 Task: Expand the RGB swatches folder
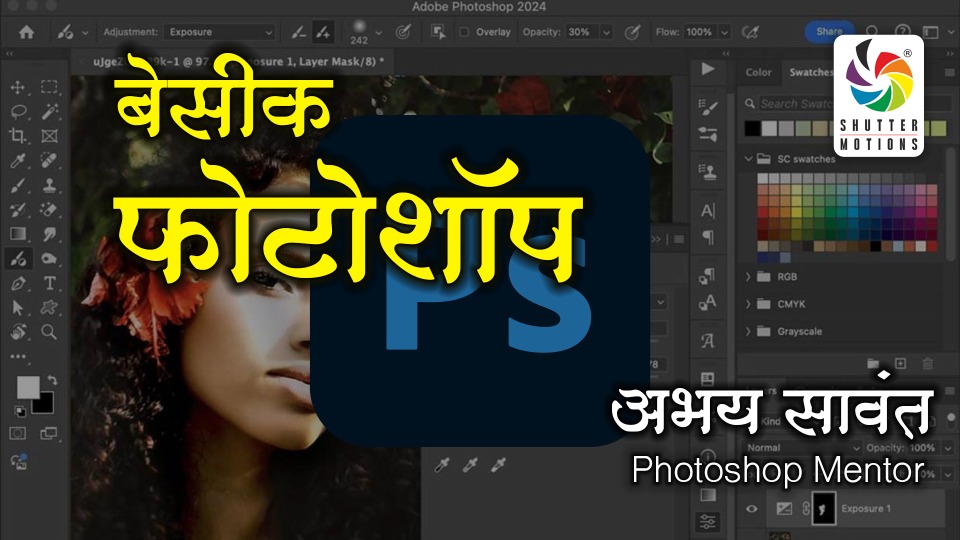tap(748, 276)
